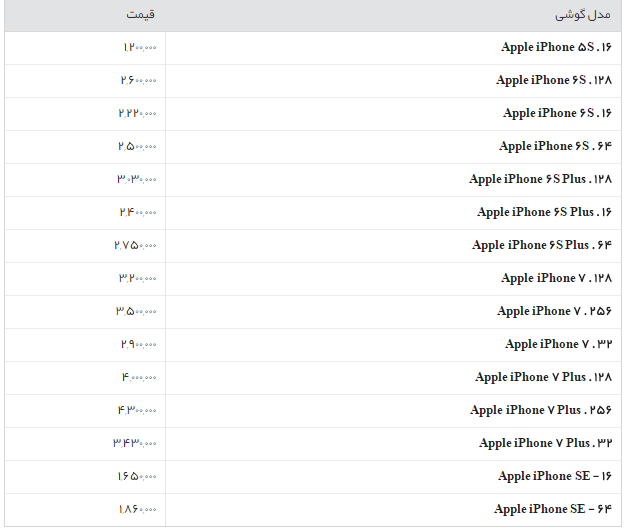Viewport: 625px width, 528px height.
Task: Click the price 4,300,000 for 7 Plus 256
Action: (137, 411)
